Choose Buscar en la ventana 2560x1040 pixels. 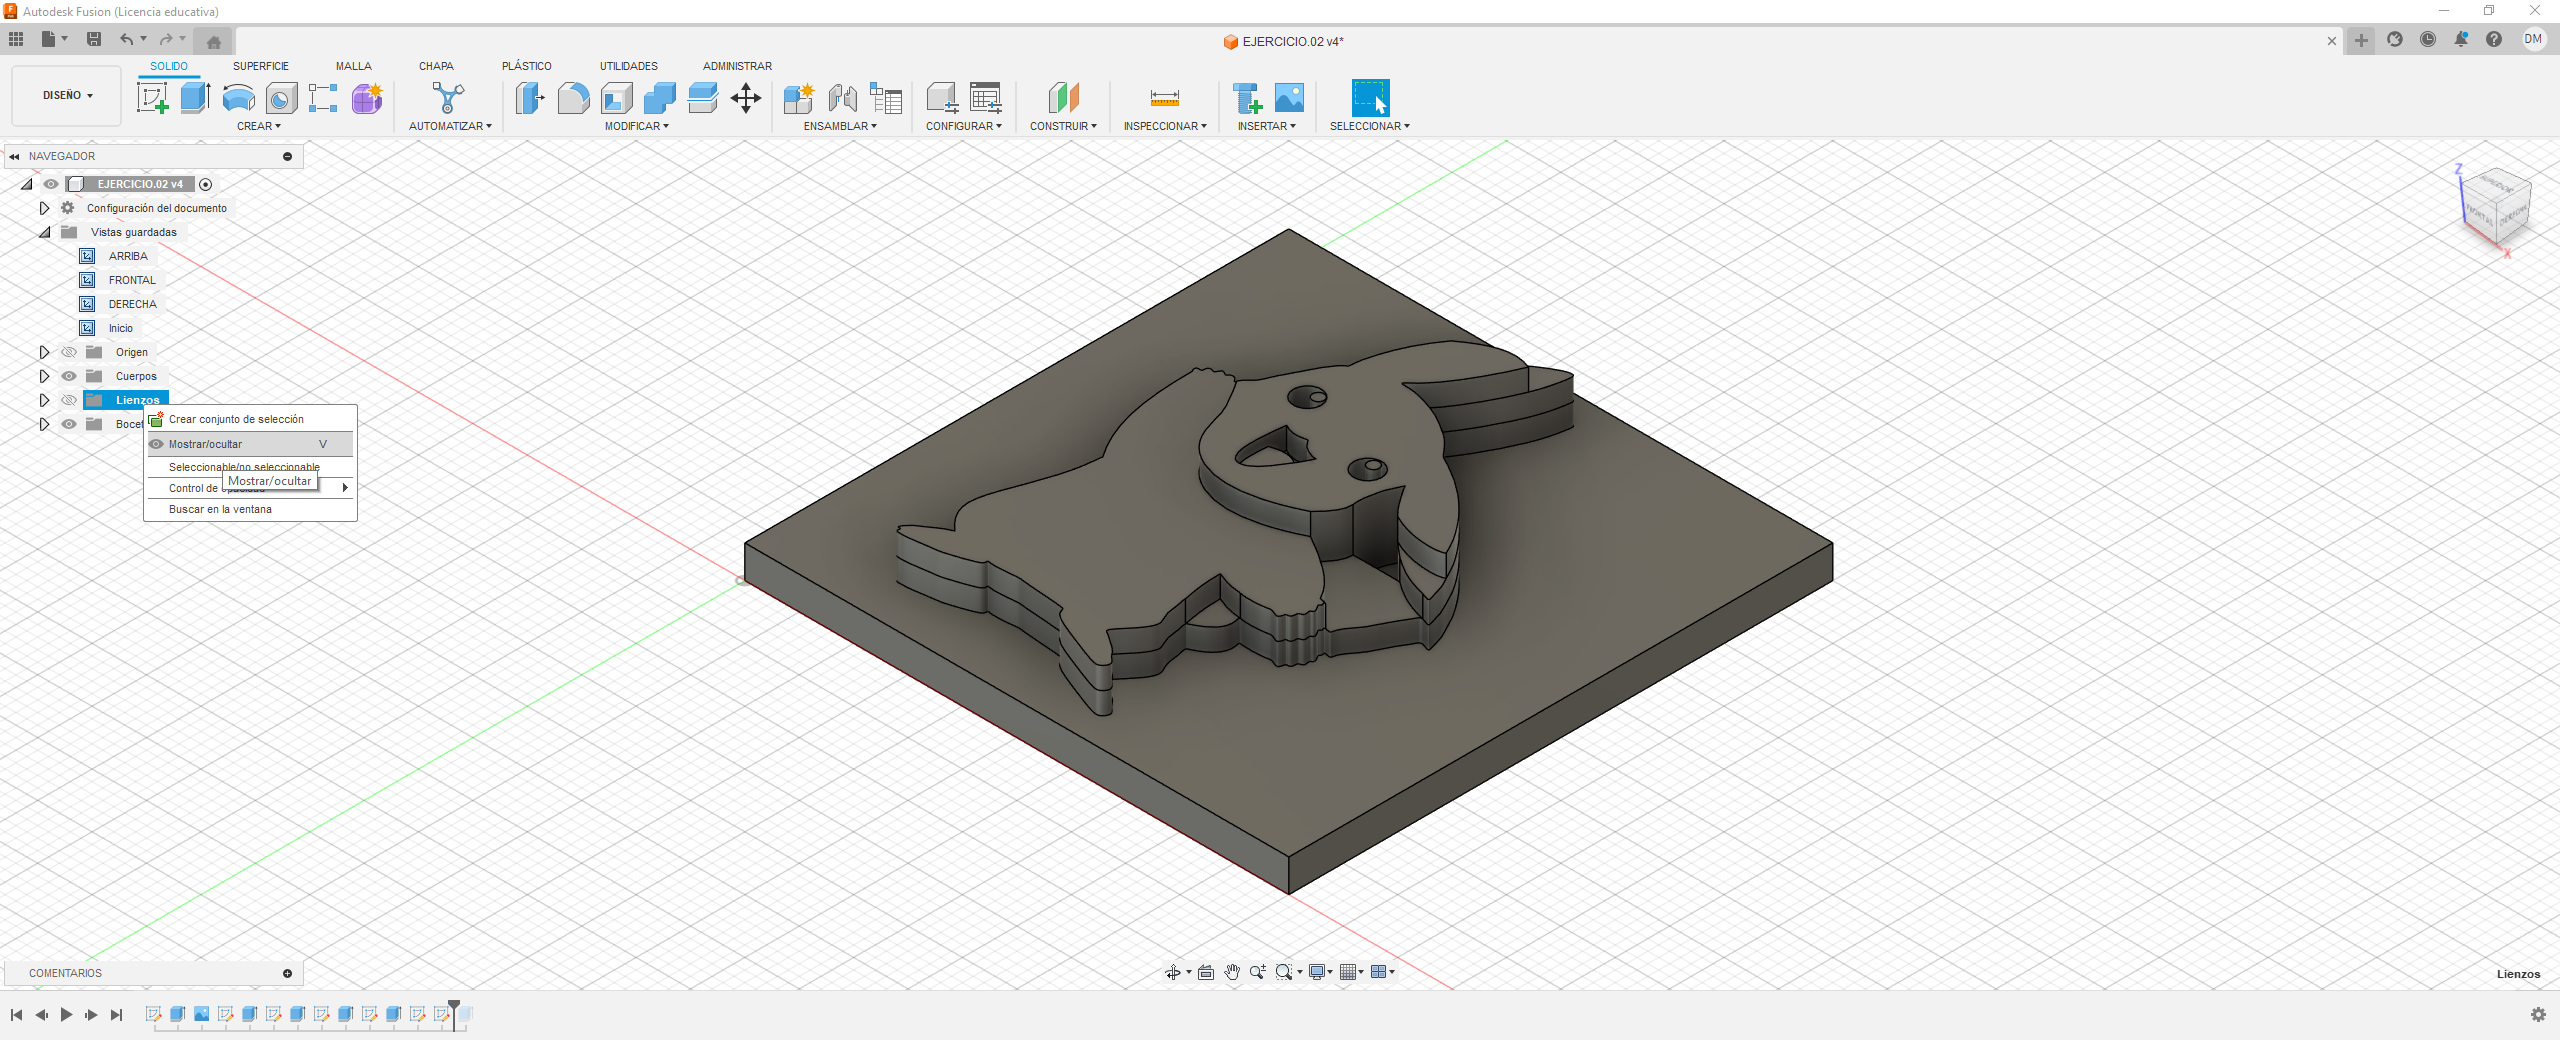click(250, 509)
